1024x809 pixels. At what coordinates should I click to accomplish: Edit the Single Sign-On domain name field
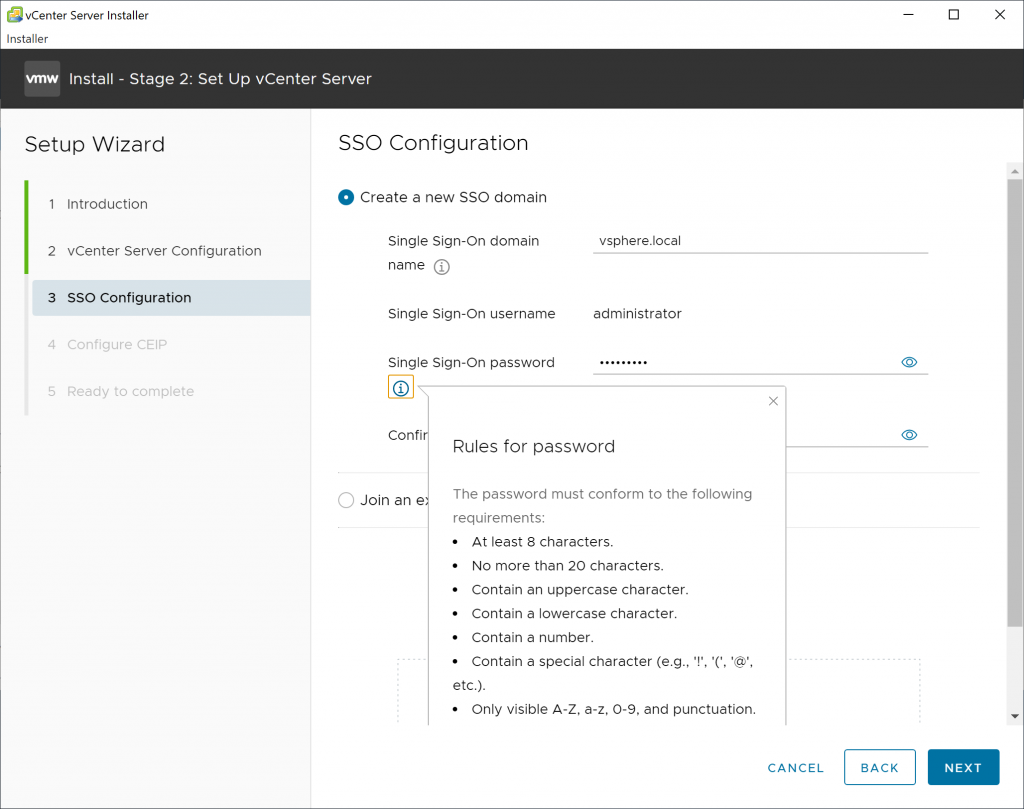pos(760,241)
